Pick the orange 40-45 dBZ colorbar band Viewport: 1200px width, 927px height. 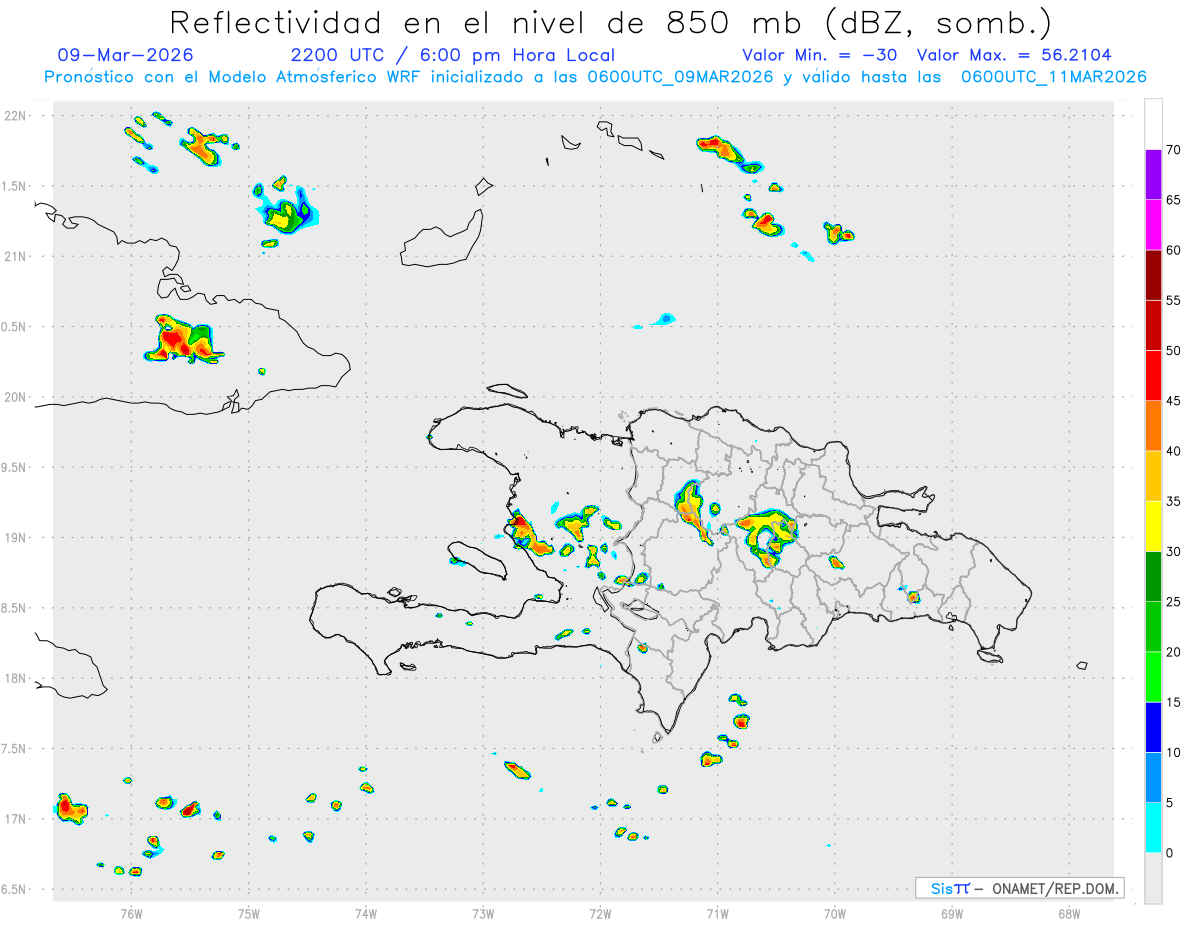point(1153,426)
